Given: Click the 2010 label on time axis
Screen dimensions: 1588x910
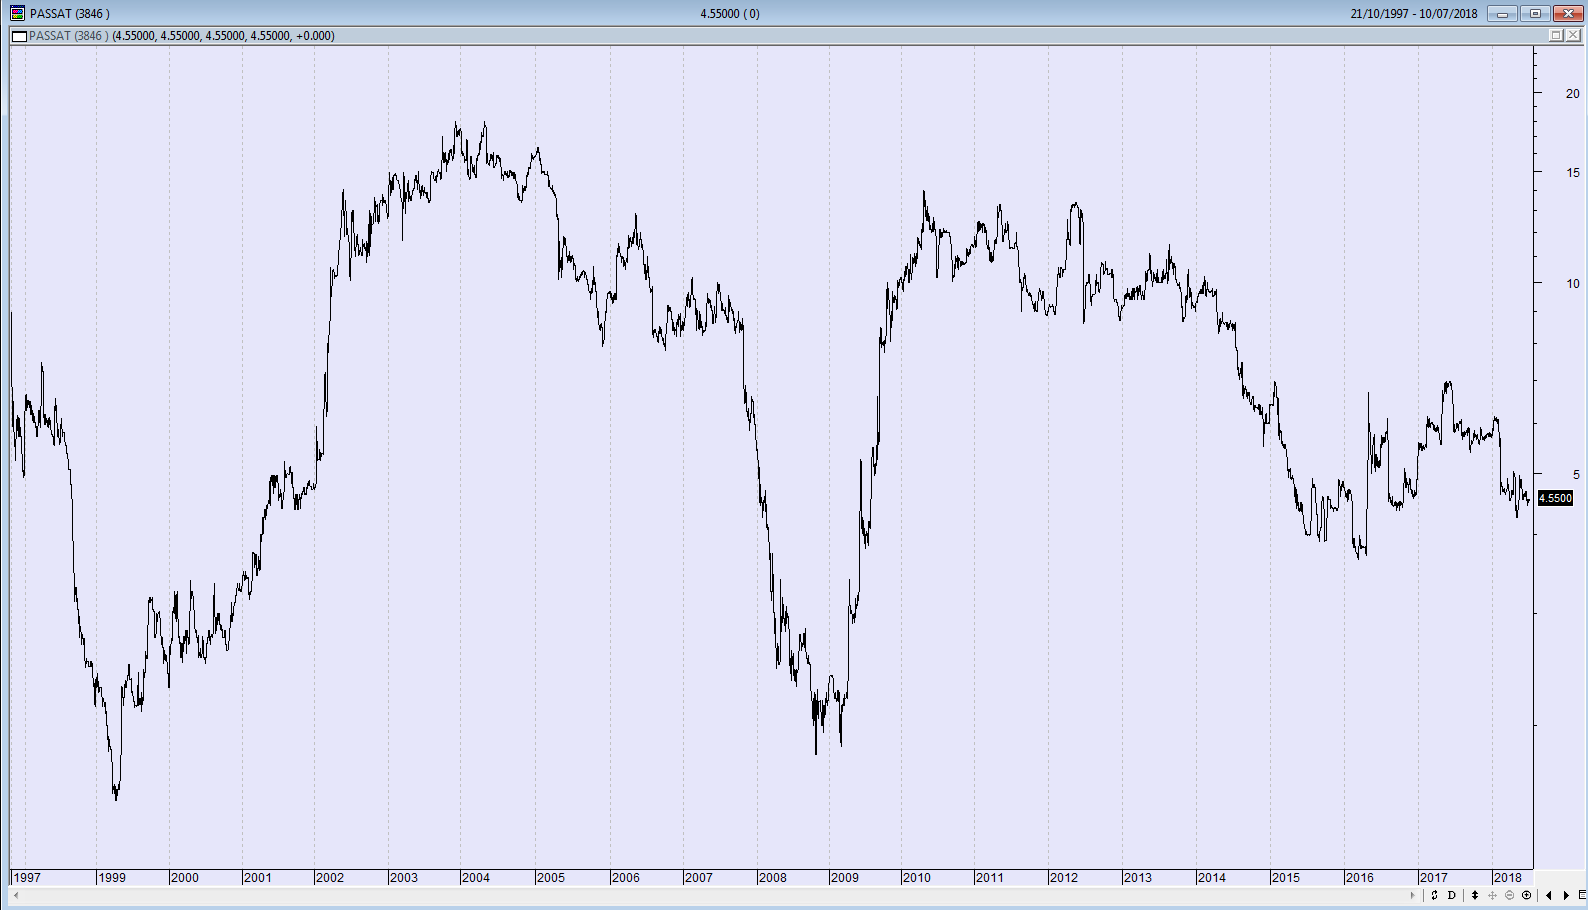Looking at the screenshot, I should (x=917, y=878).
